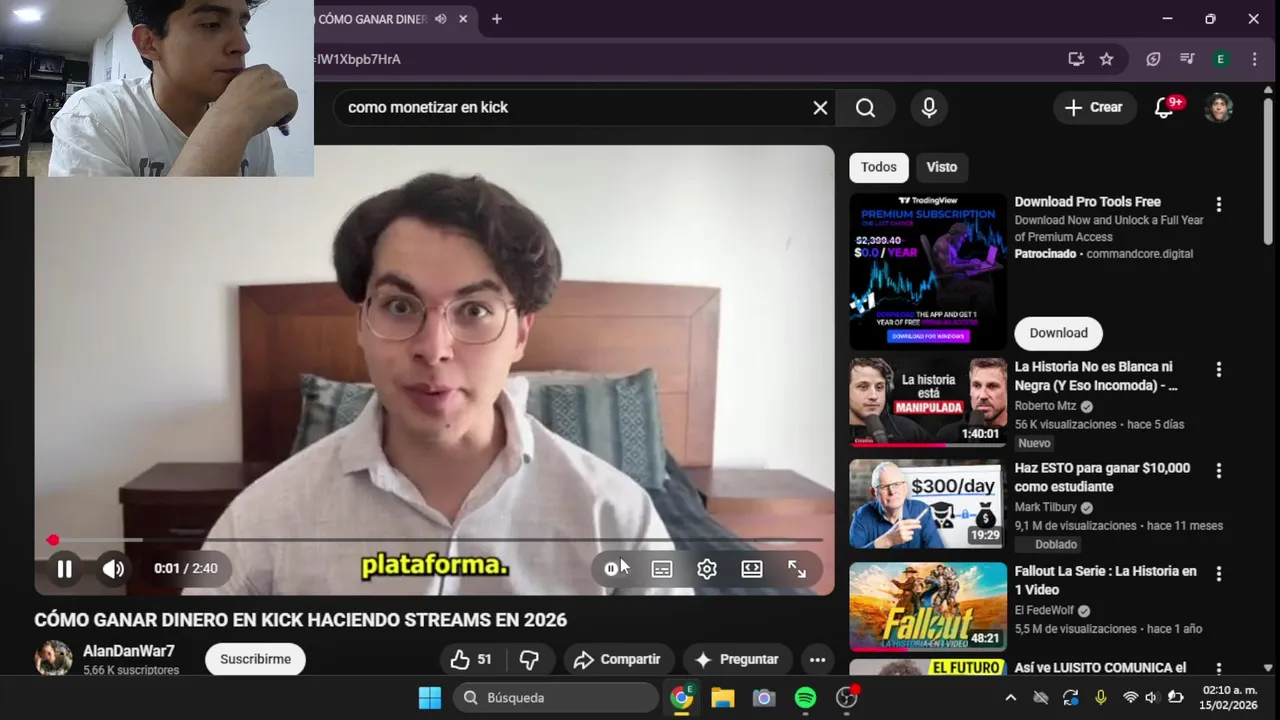Subscribe with Suscribirme button
This screenshot has height=720, width=1280.
point(255,659)
